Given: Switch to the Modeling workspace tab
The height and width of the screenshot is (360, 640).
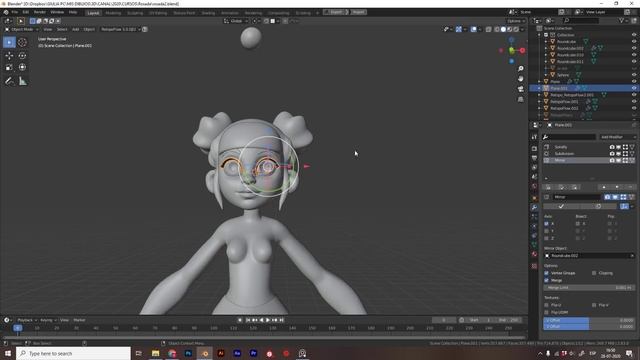Looking at the screenshot, I should click(113, 13).
